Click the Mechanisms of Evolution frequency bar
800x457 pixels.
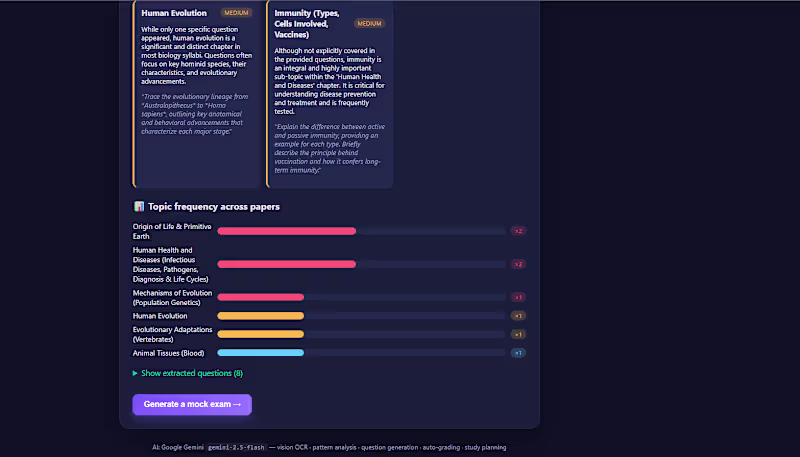[x=261, y=297]
